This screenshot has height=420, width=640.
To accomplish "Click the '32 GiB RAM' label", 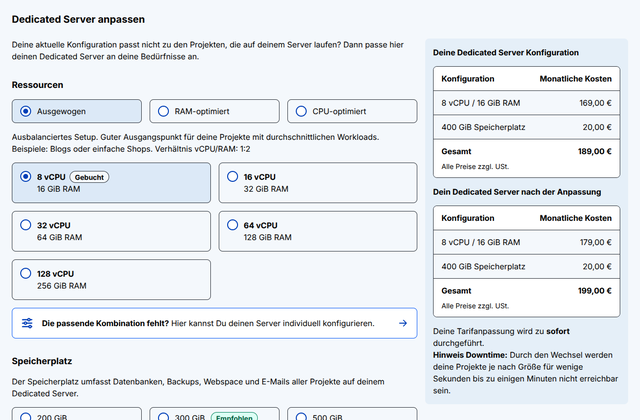I will tap(266, 189).
